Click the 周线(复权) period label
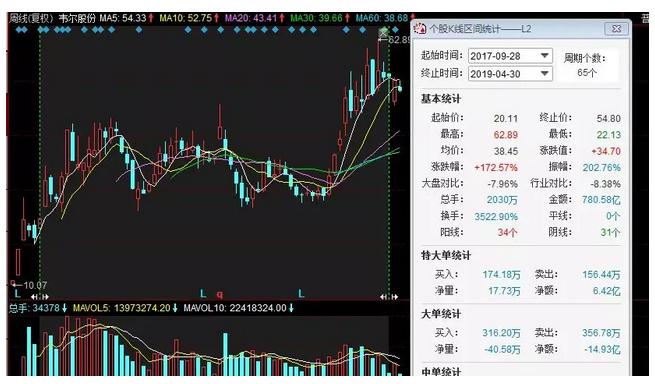 click(x=32, y=18)
